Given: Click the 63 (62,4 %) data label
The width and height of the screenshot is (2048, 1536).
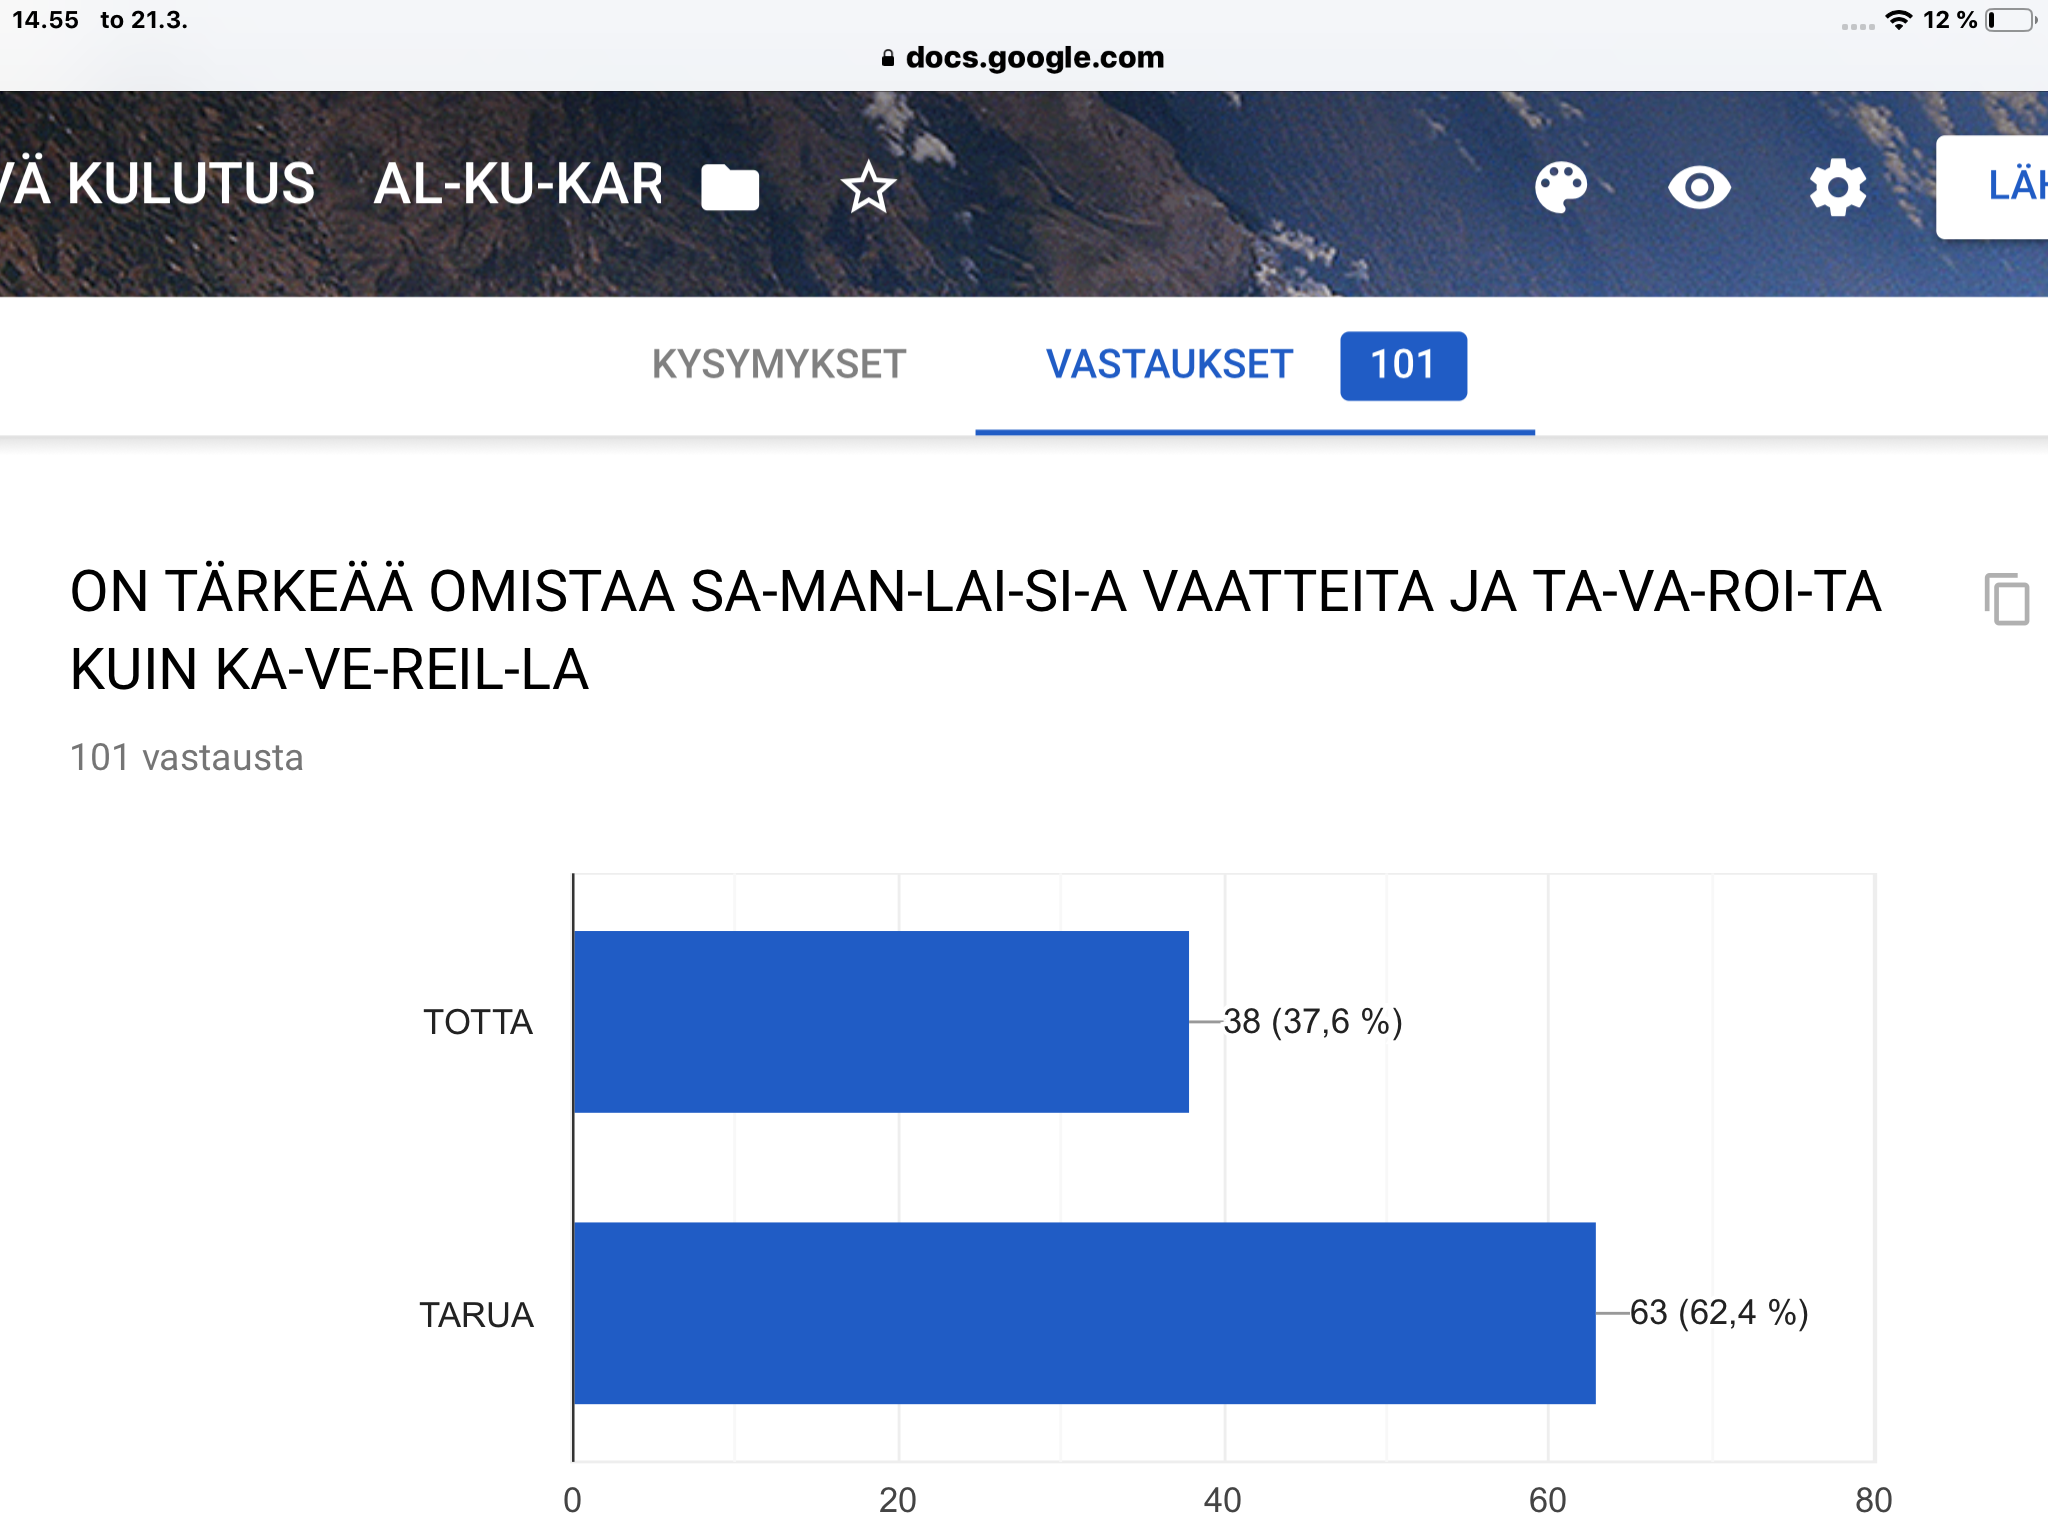Looking at the screenshot, I should (1718, 1312).
